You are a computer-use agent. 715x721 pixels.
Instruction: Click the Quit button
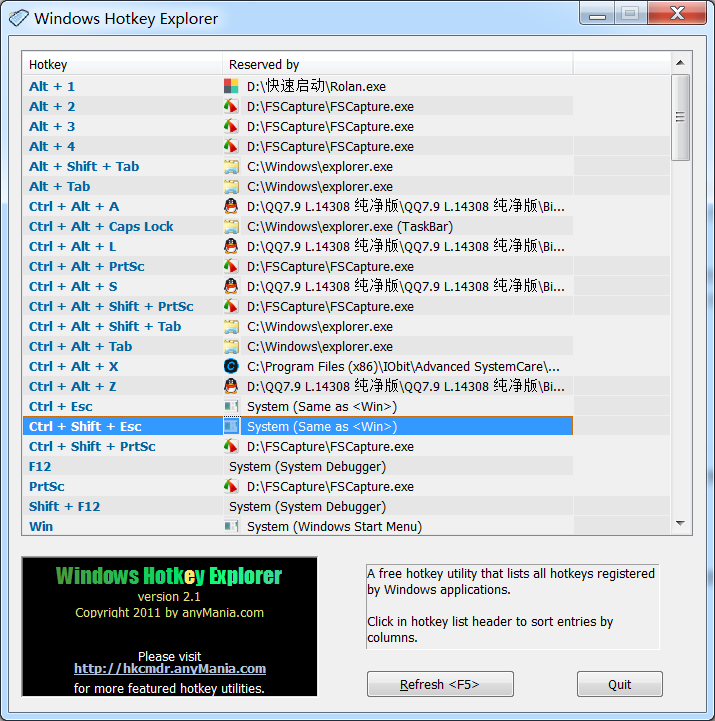tap(619, 684)
